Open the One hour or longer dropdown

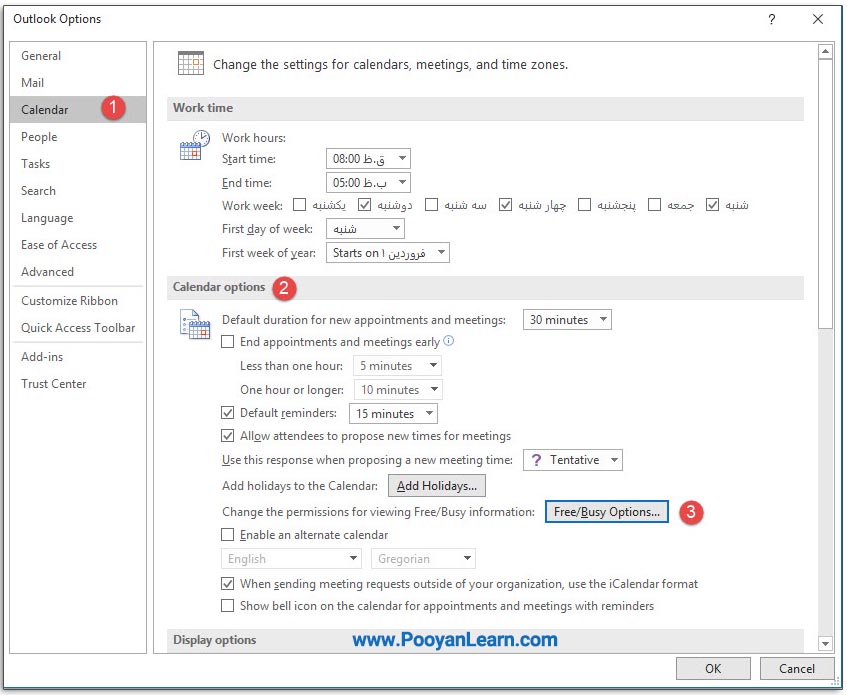tap(398, 389)
